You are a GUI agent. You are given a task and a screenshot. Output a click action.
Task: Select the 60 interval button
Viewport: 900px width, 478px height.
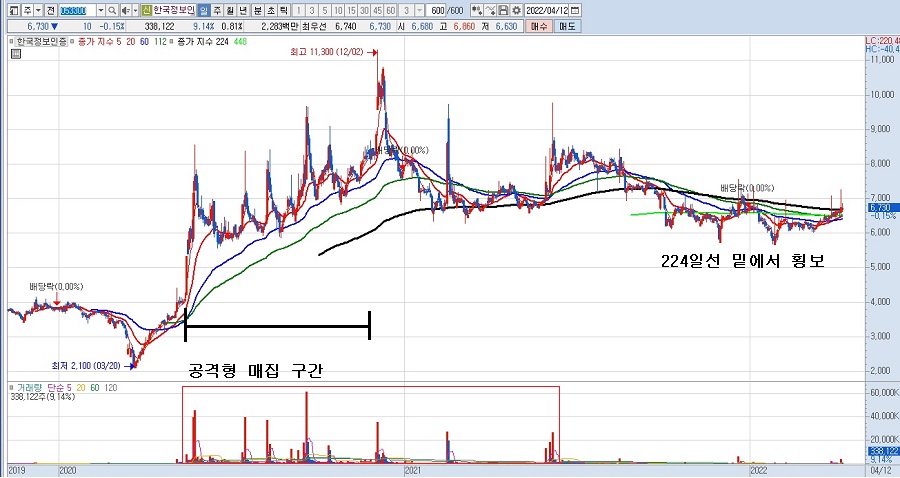click(x=390, y=10)
